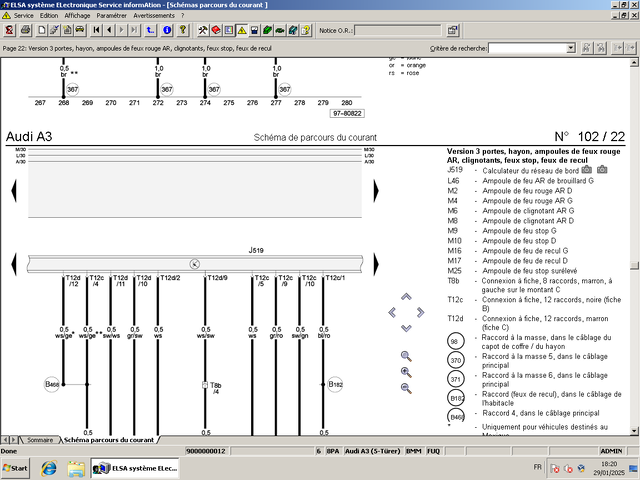Click the first camera icon beside J519
Viewport: 640px width, 480px height.
[587, 171]
